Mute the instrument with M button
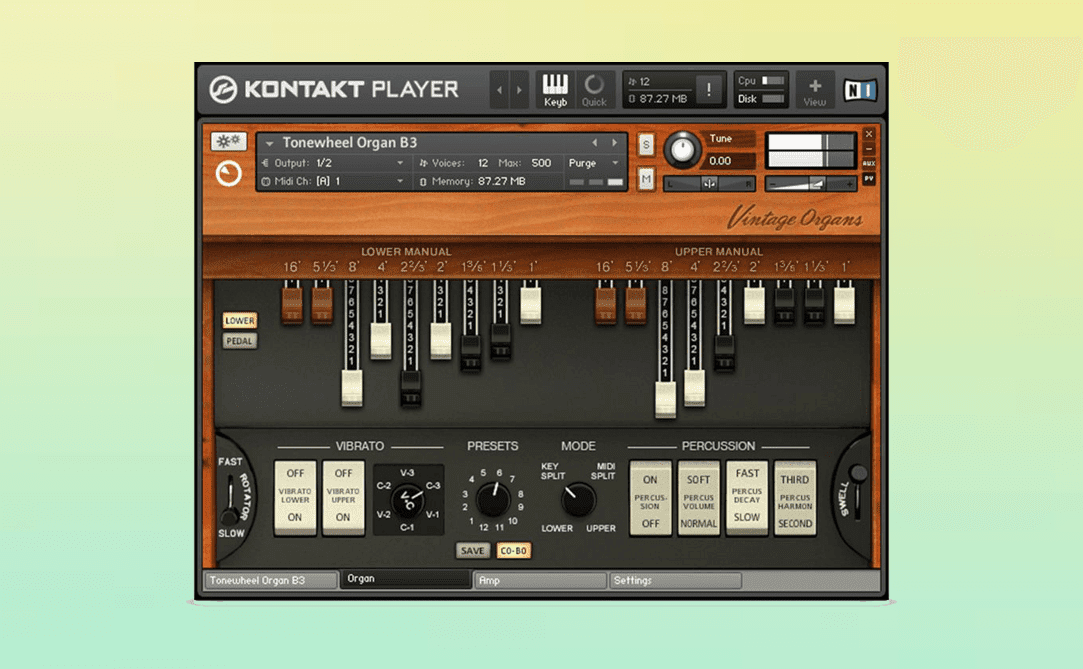The image size is (1083, 669). point(646,179)
